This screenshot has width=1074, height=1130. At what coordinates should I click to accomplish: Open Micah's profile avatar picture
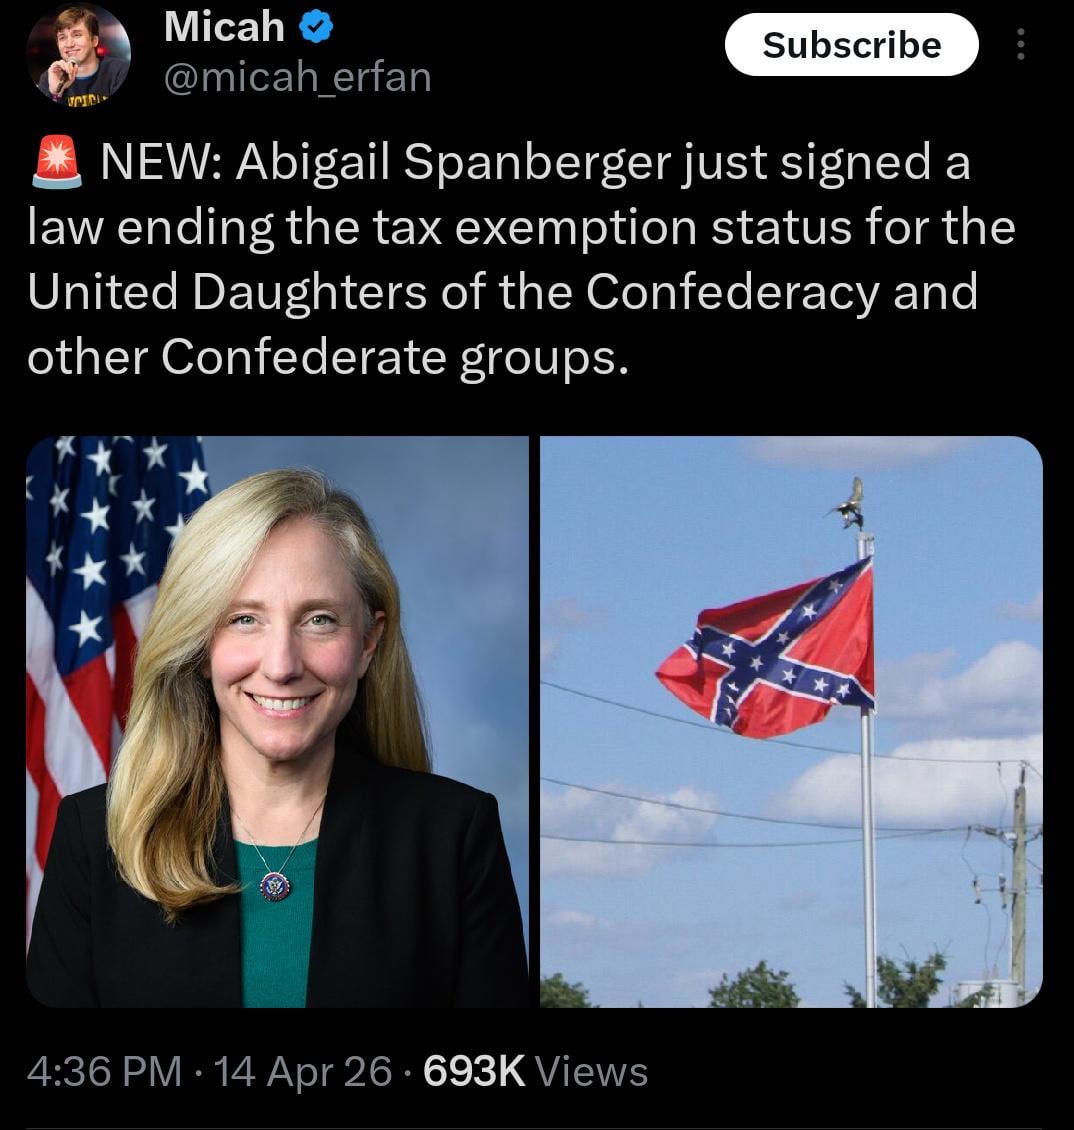pyautogui.click(x=79, y=55)
